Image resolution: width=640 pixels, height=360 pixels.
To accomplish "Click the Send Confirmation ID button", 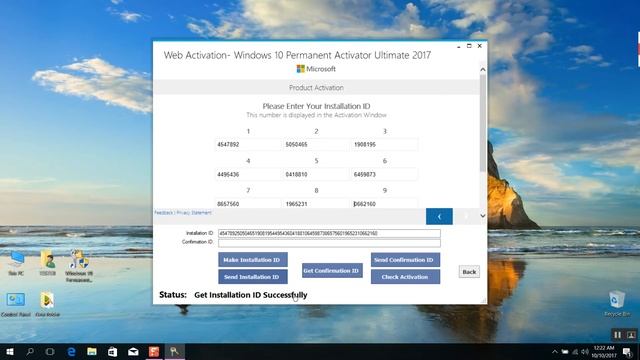I will click(x=405, y=260).
